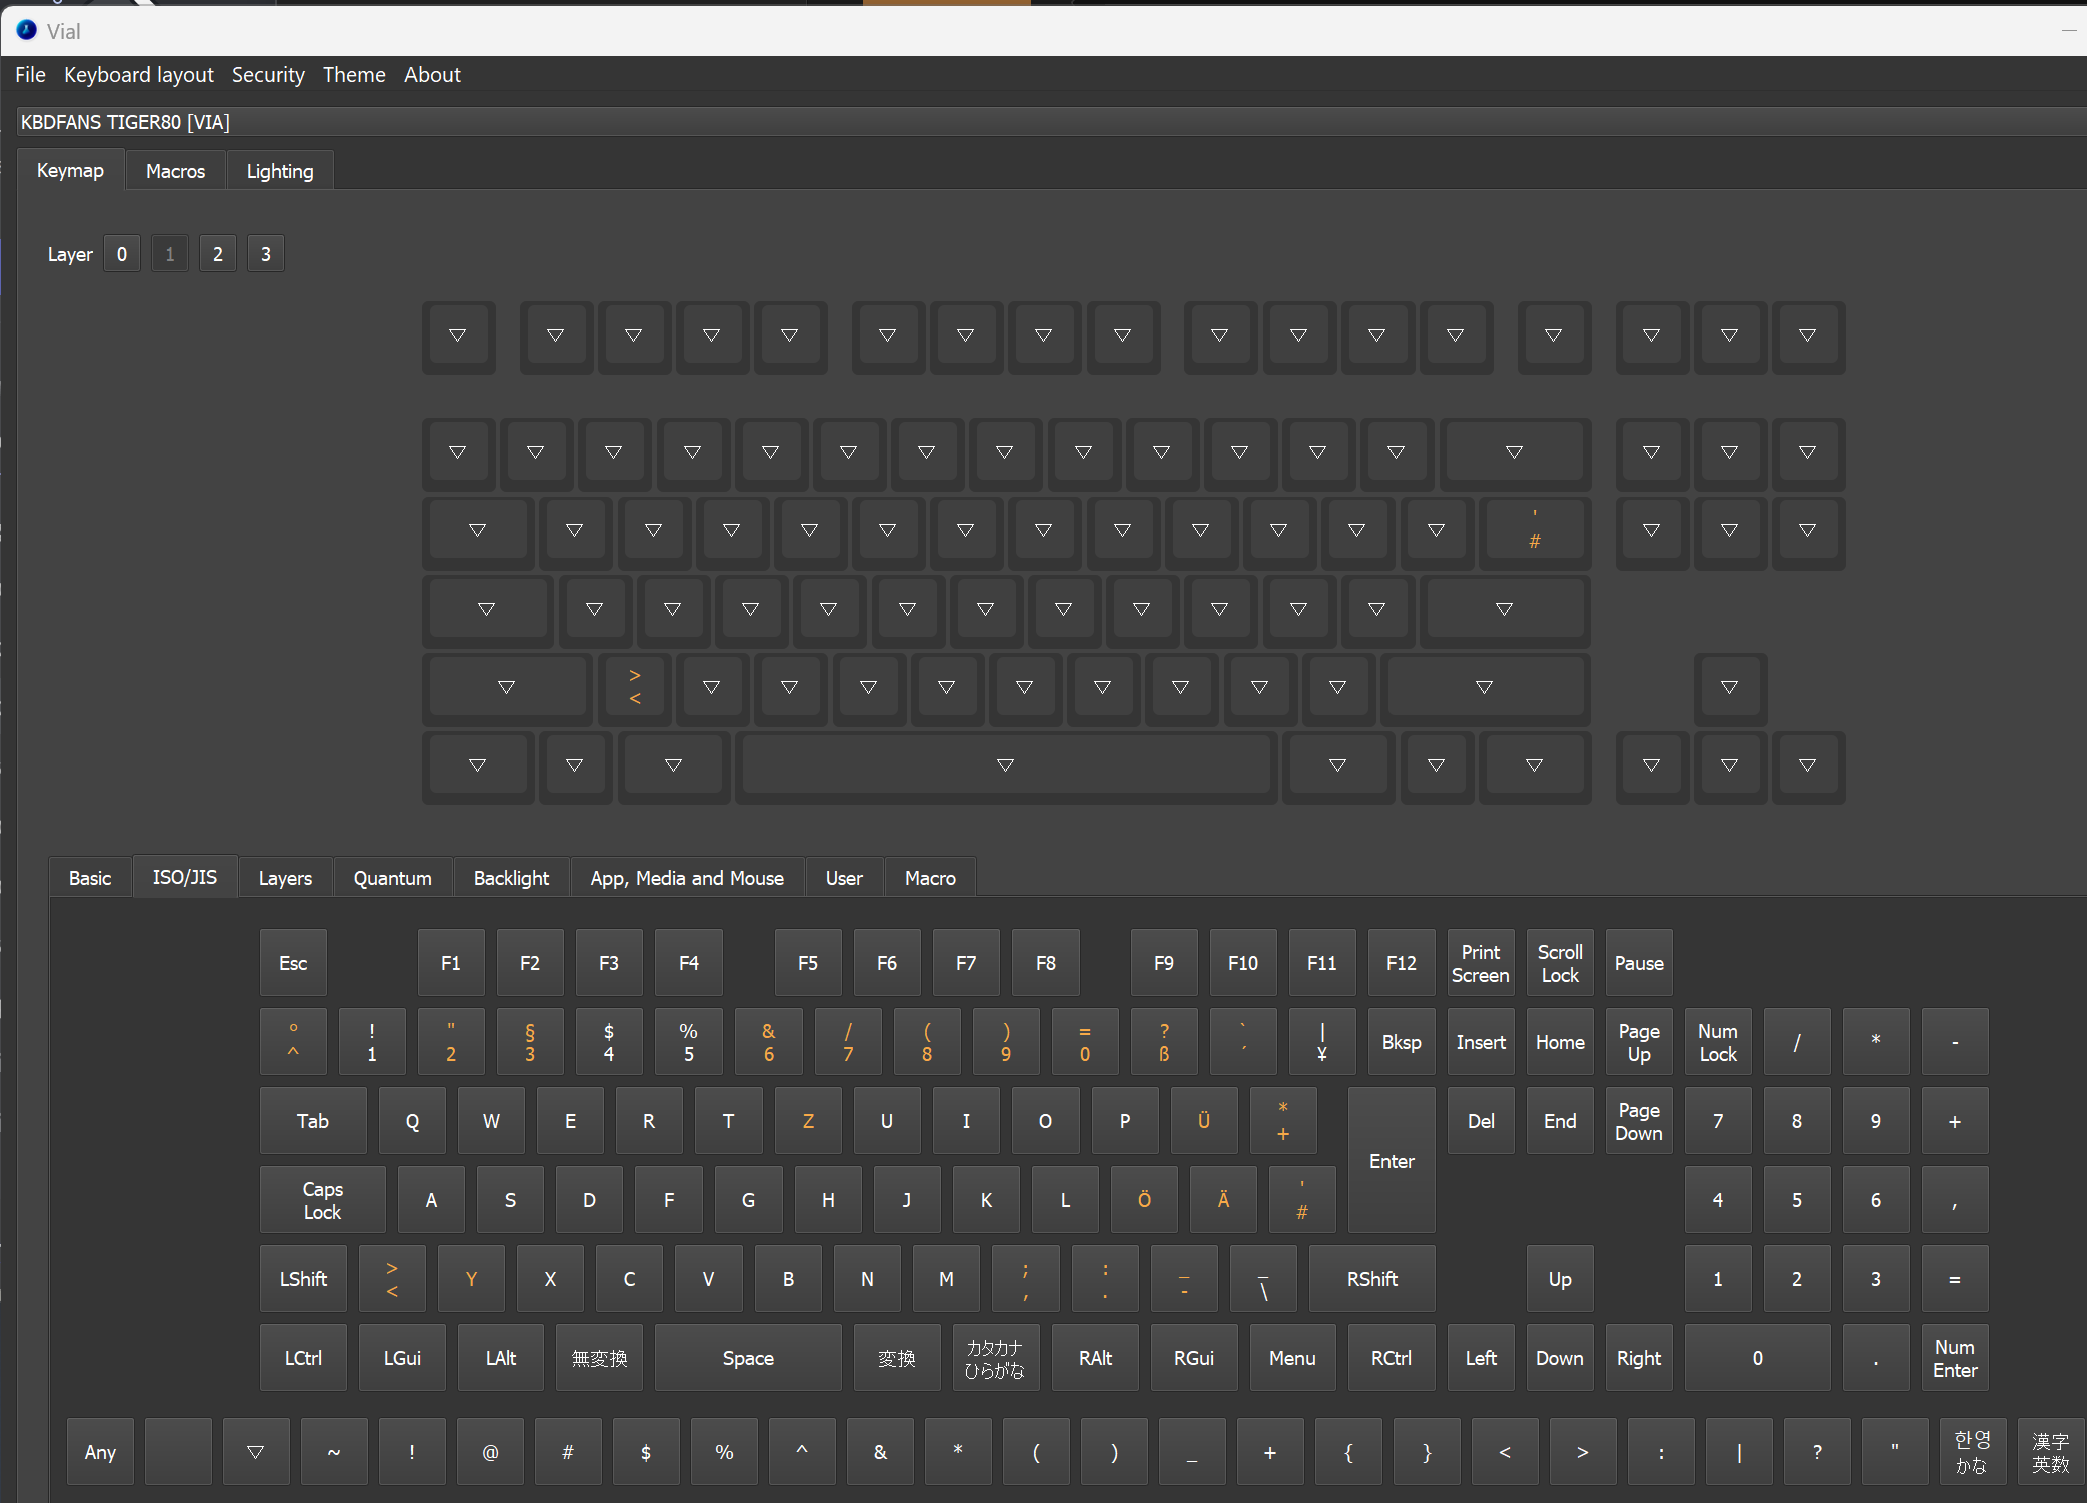Pick the カタカナ ひらがな keycode
2087x1503 pixels.
coord(994,1357)
